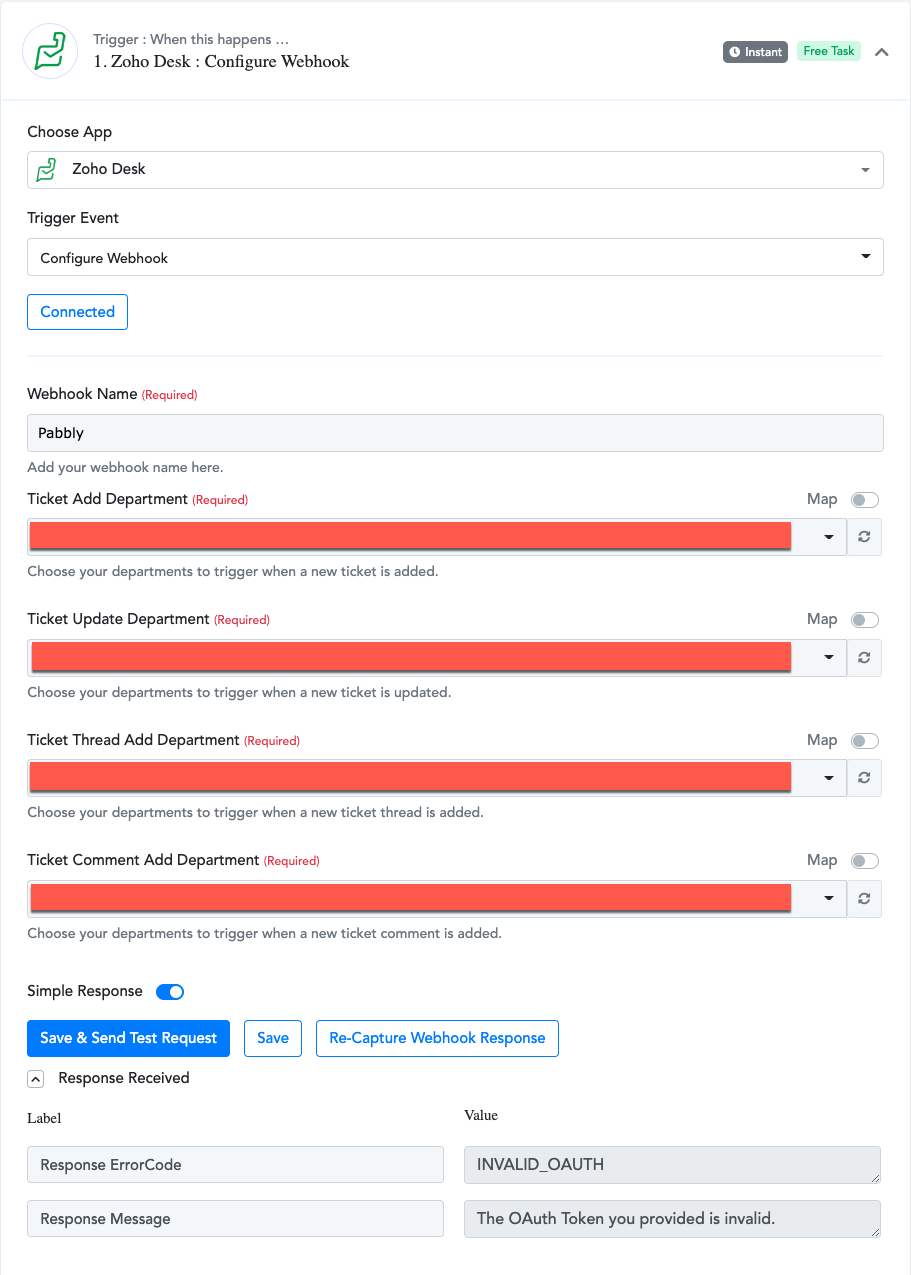Open Ticket Update Department dropdown
Screen dimensions: 911x1275
437,657
